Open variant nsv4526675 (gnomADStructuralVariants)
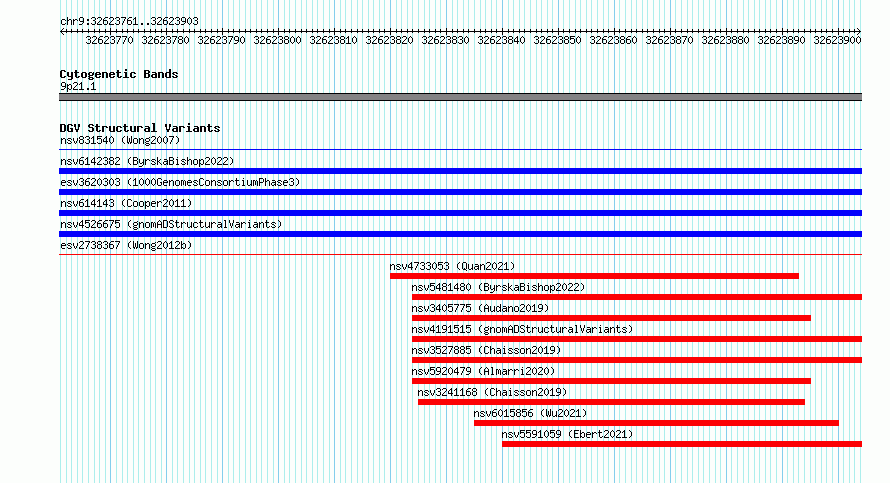This screenshot has height=483, width=890. click(171, 224)
